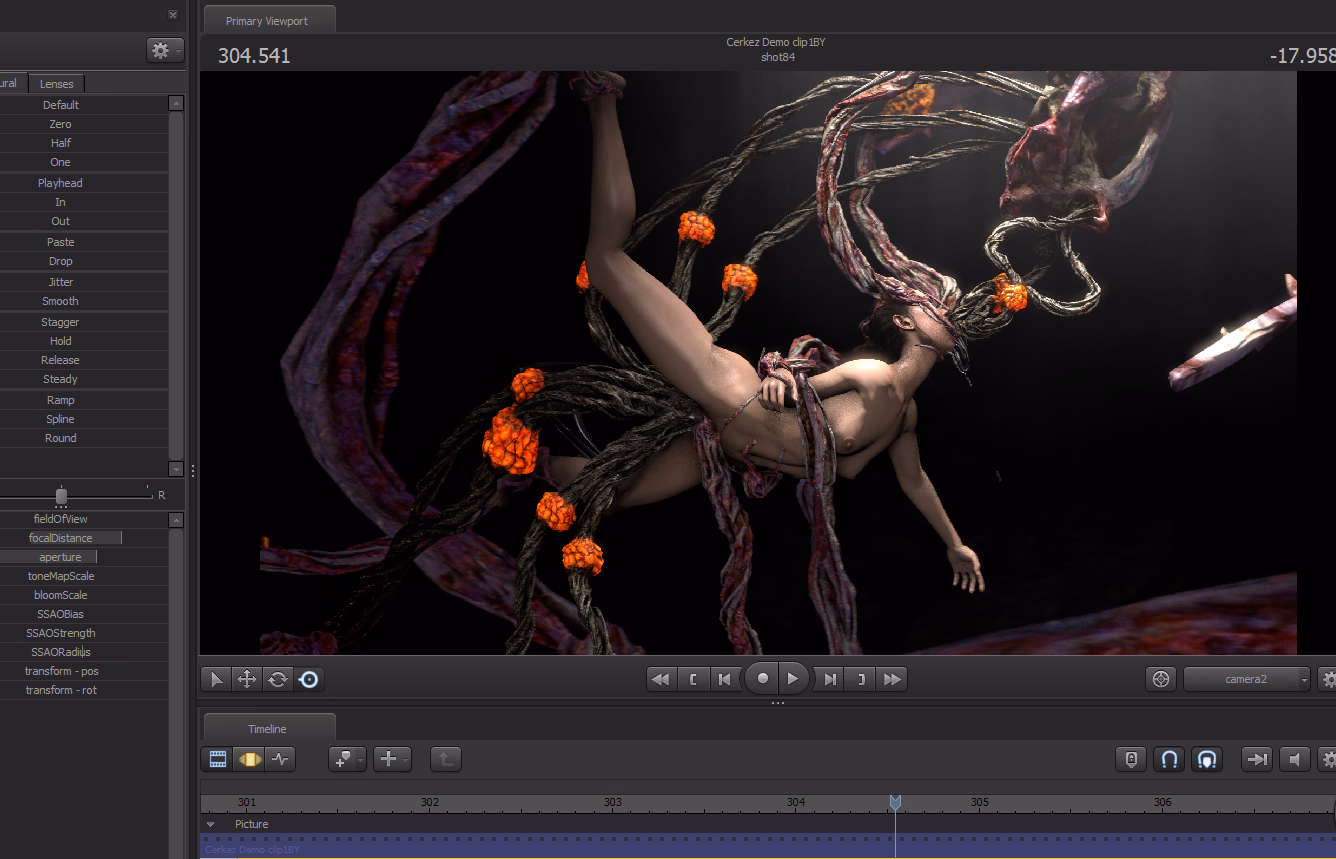Screen dimensions: 1336x859
Task: Switch to the Lenses tab
Action: pos(57,84)
